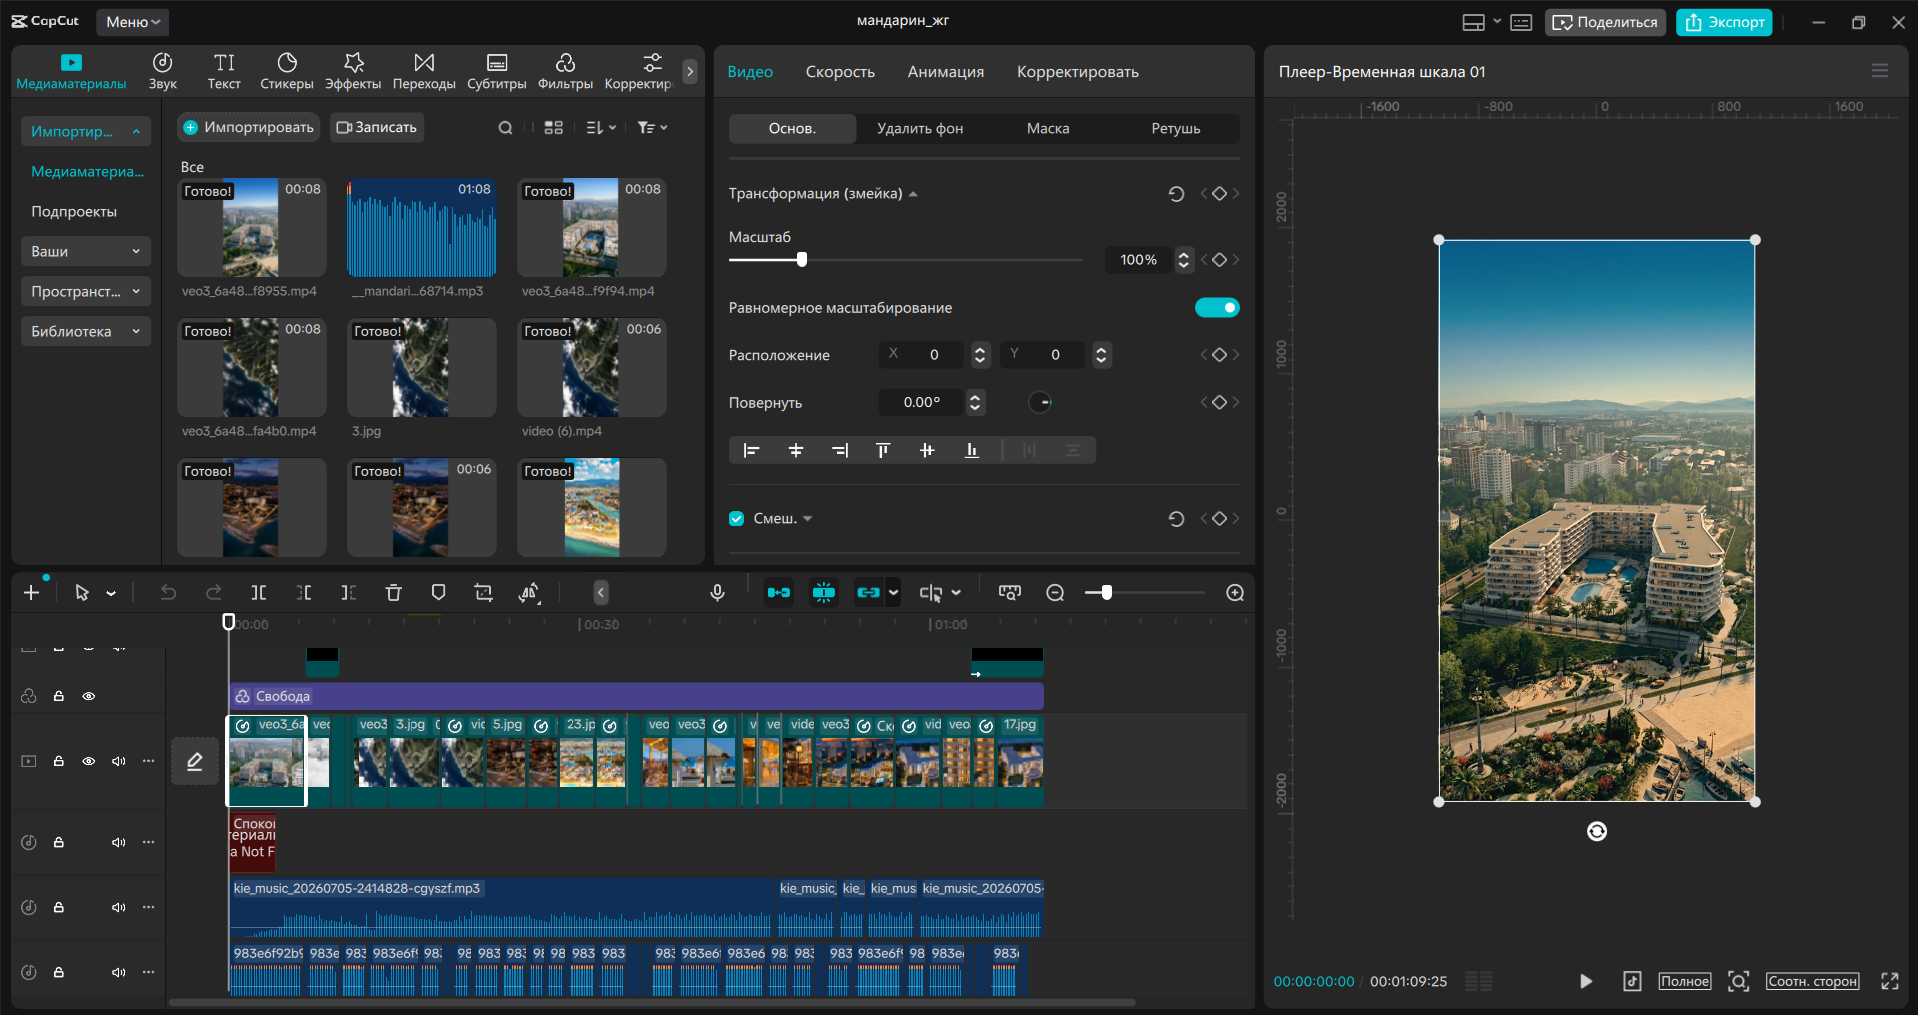
Task: Open the player panel menu
Action: click(1880, 71)
